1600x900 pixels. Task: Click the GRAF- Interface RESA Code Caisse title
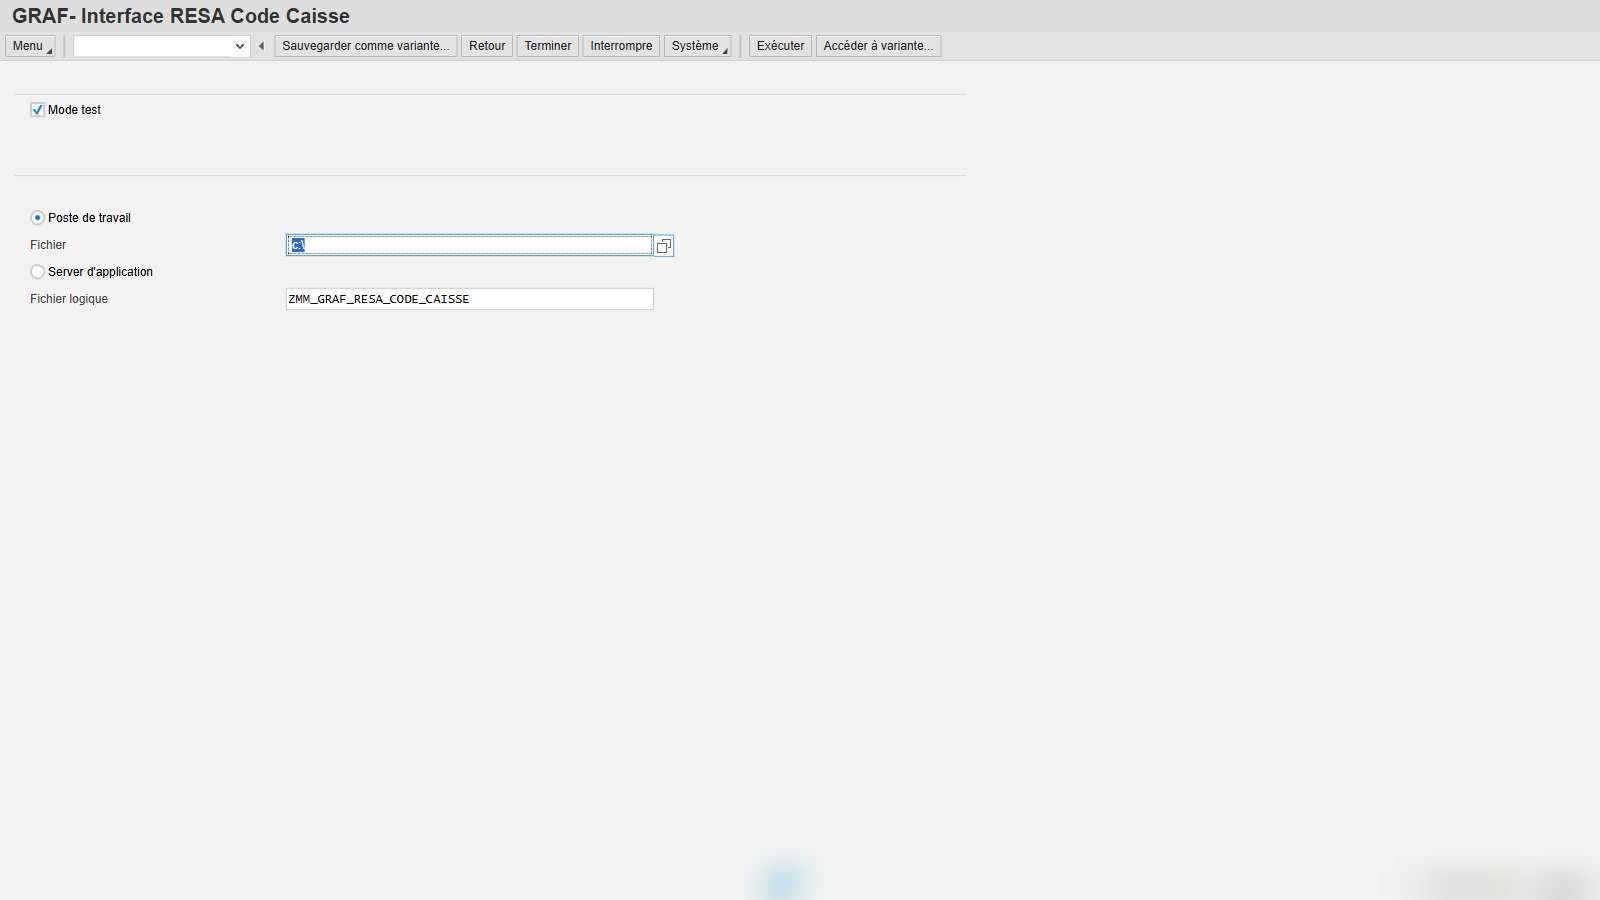181,16
